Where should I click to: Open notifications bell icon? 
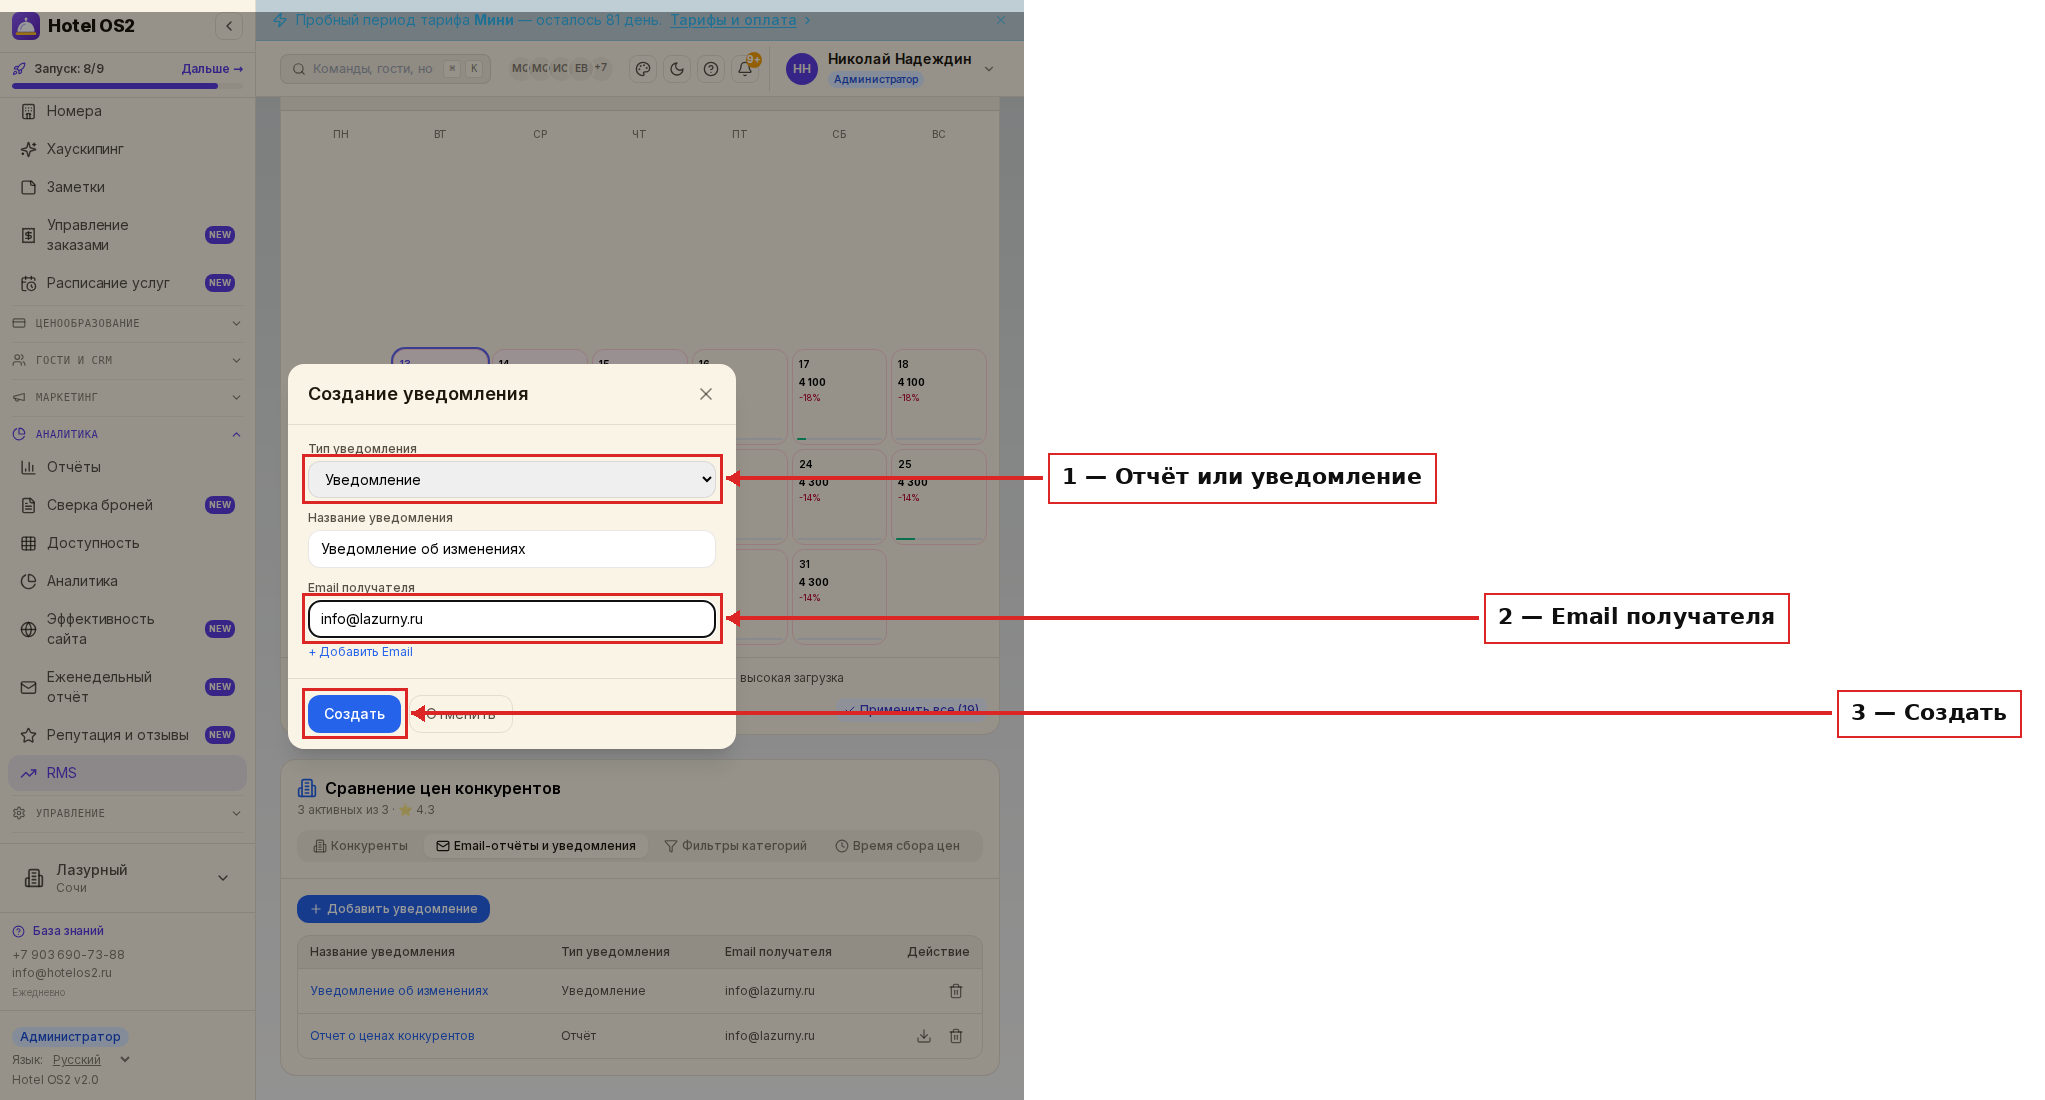pos(745,69)
